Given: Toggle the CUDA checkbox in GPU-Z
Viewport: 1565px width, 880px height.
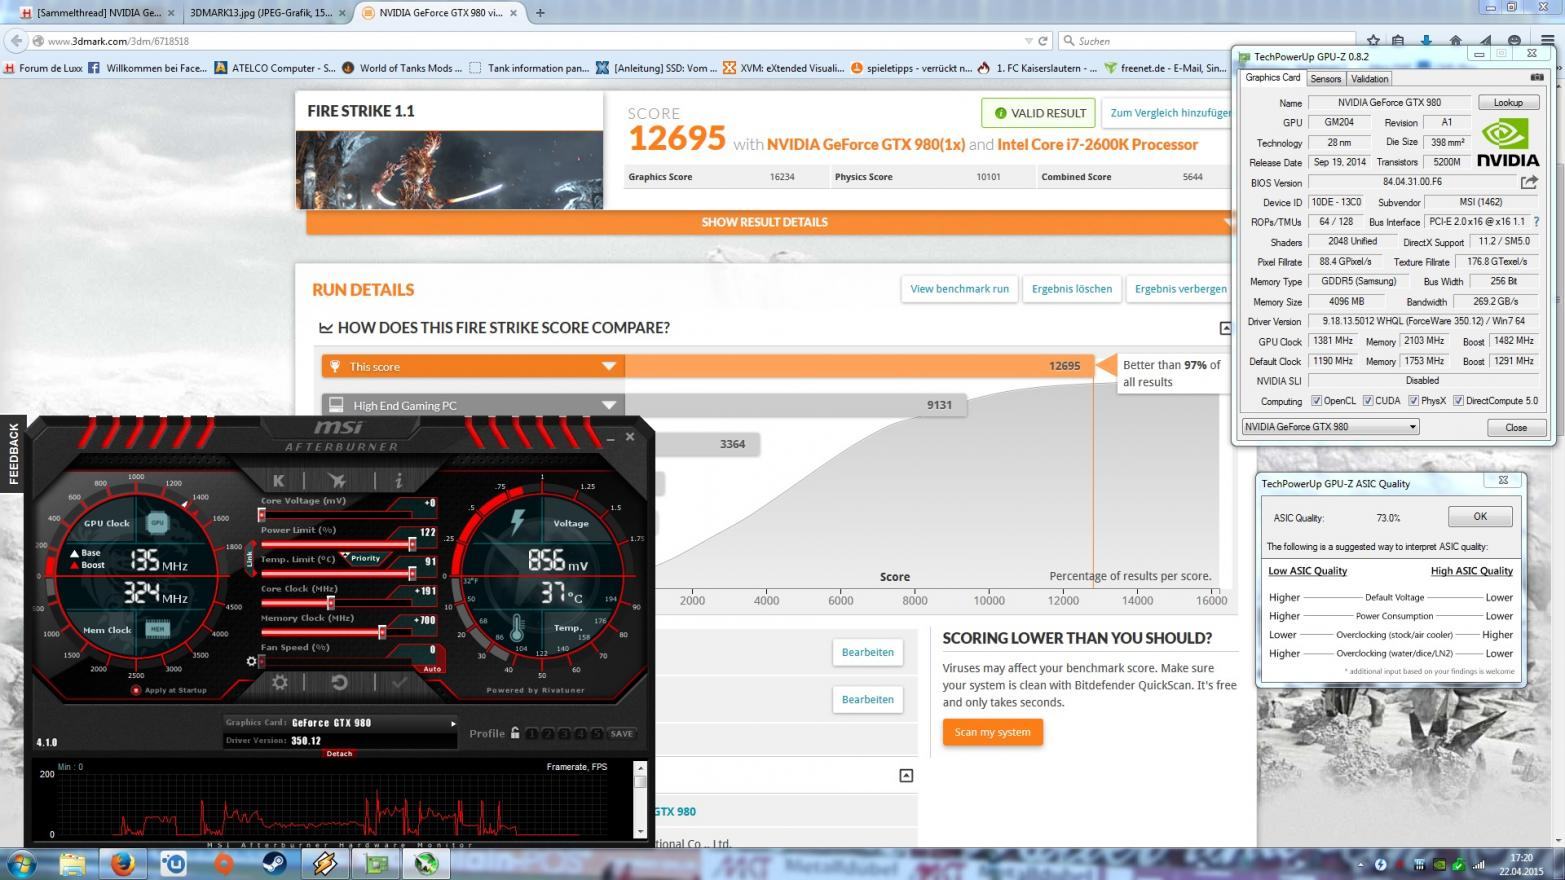Looking at the screenshot, I should click(x=1368, y=401).
